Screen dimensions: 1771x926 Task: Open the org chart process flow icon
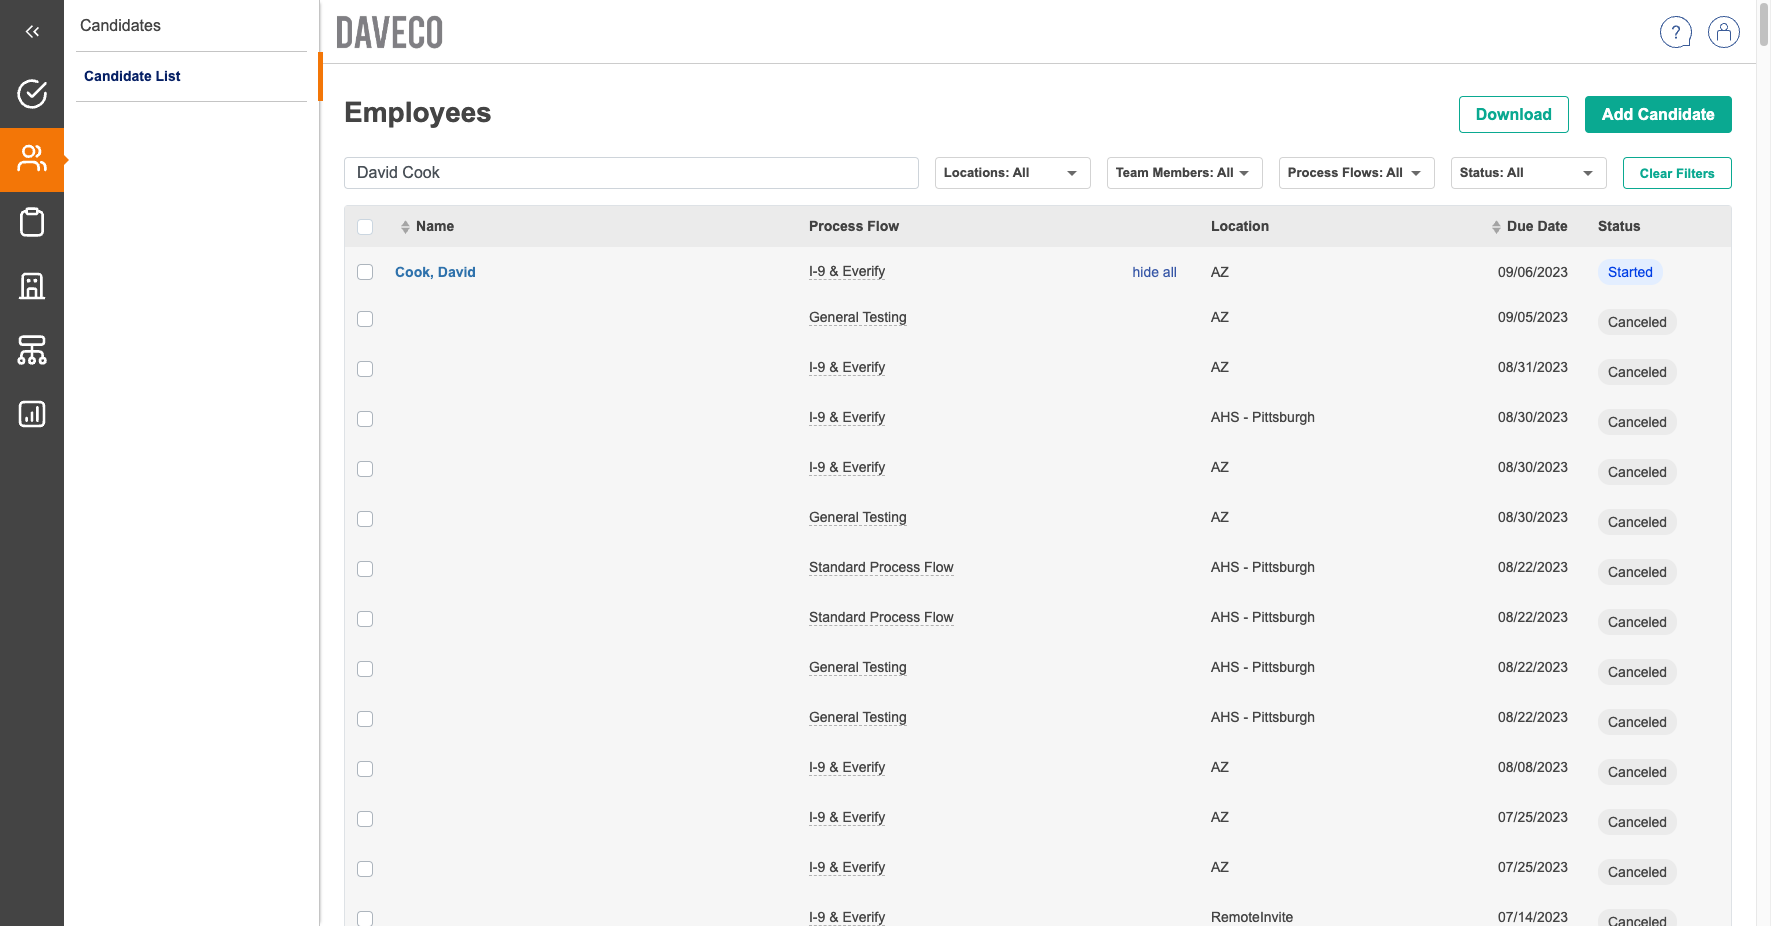point(32,350)
